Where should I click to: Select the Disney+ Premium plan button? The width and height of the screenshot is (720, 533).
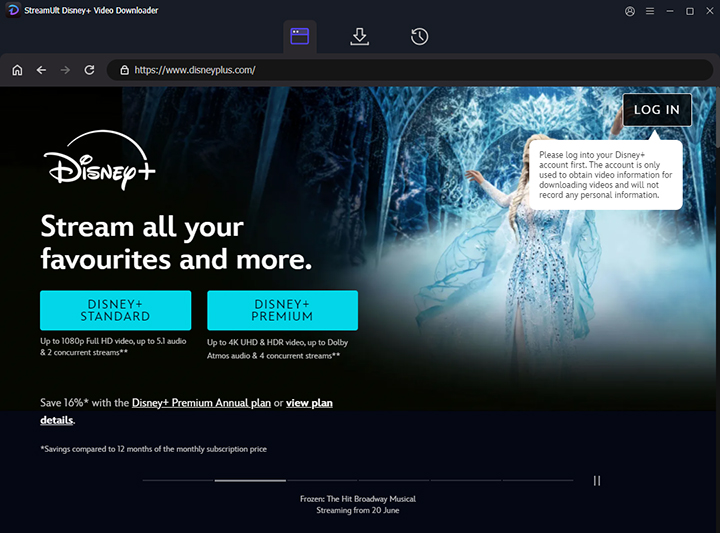(282, 310)
